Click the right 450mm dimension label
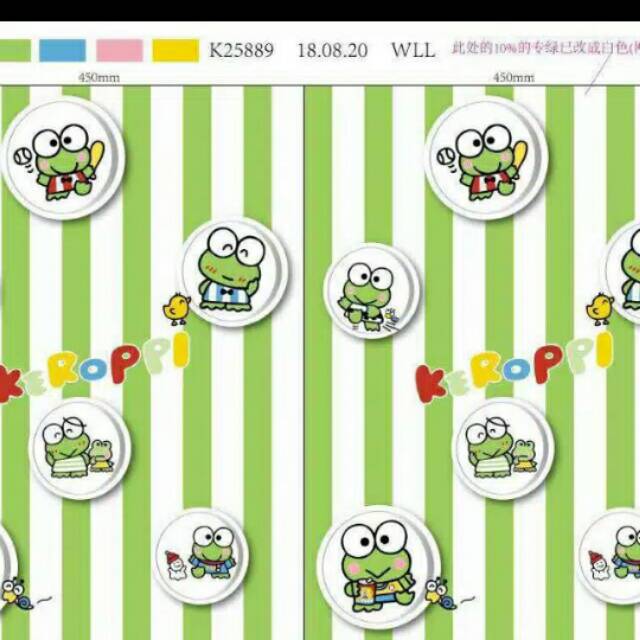Screen dimensions: 640x640 pos(514,77)
